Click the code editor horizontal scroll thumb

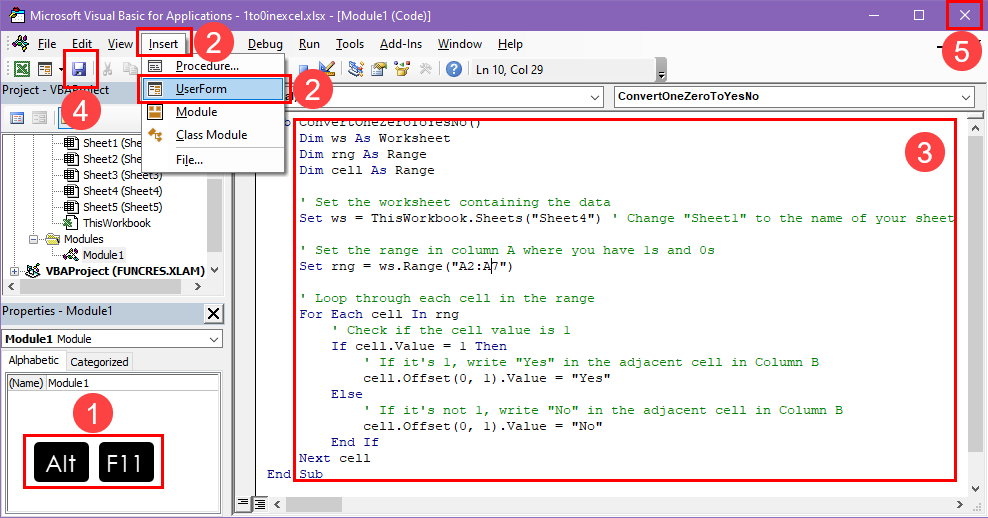click(314, 504)
